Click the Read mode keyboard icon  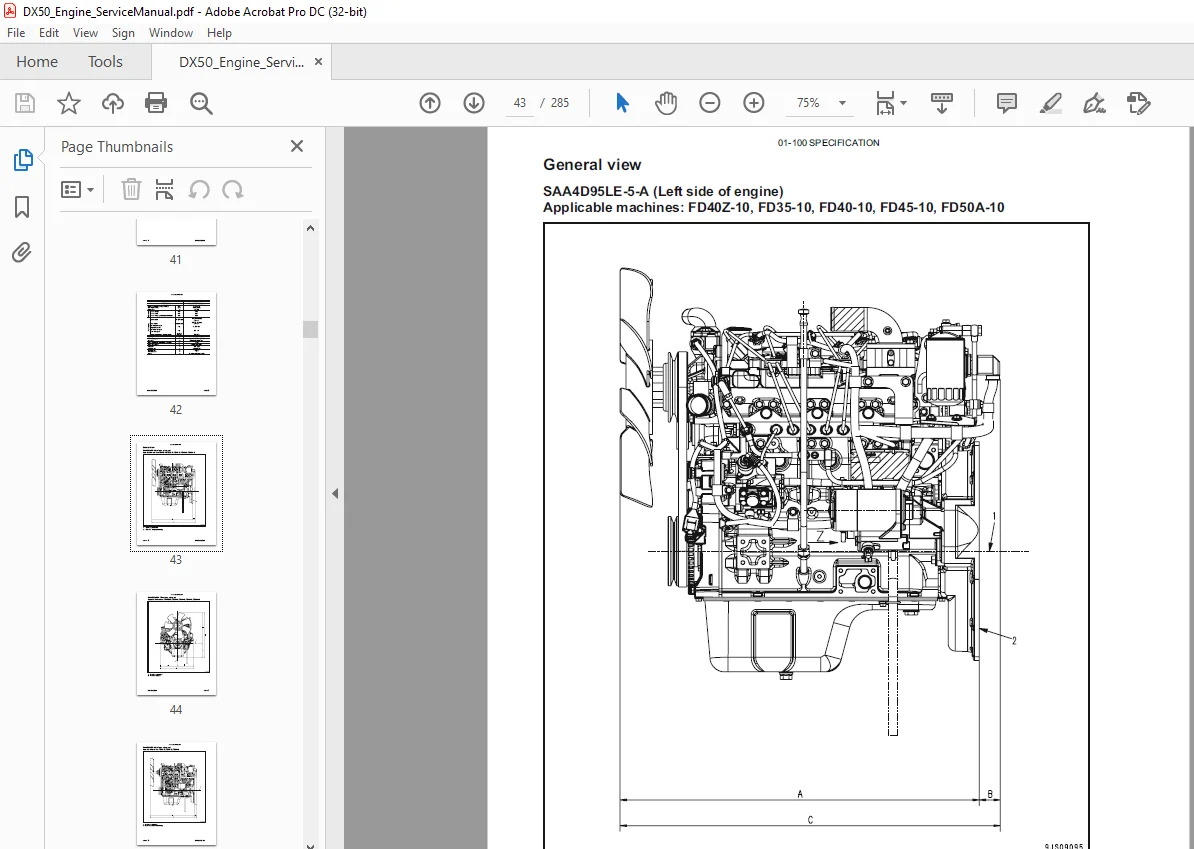click(942, 103)
